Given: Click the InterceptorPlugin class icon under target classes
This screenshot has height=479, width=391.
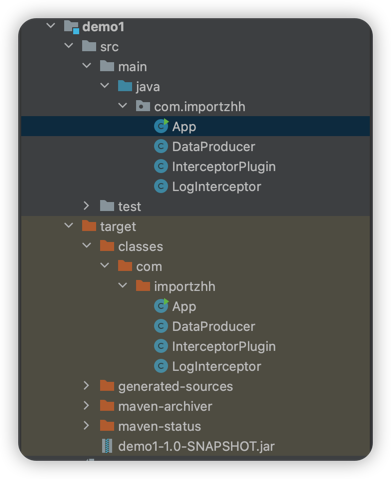Looking at the screenshot, I should [x=161, y=346].
